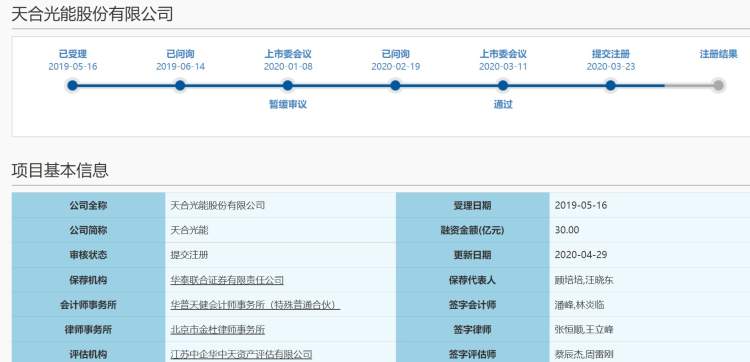Click the 签字评估师 header cell
Screen dimensions: 750x362
tap(473, 353)
